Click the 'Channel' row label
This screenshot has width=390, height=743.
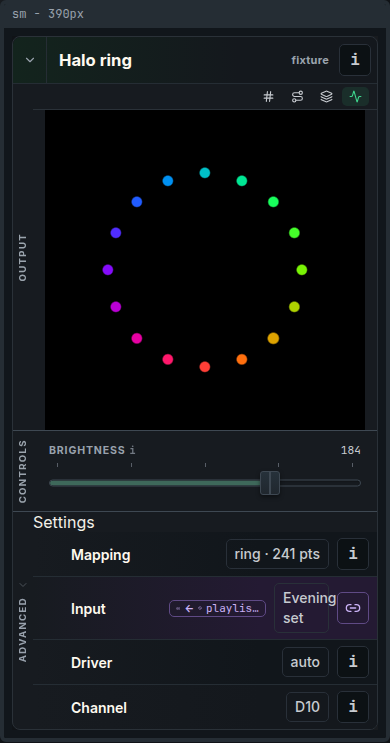tap(99, 708)
